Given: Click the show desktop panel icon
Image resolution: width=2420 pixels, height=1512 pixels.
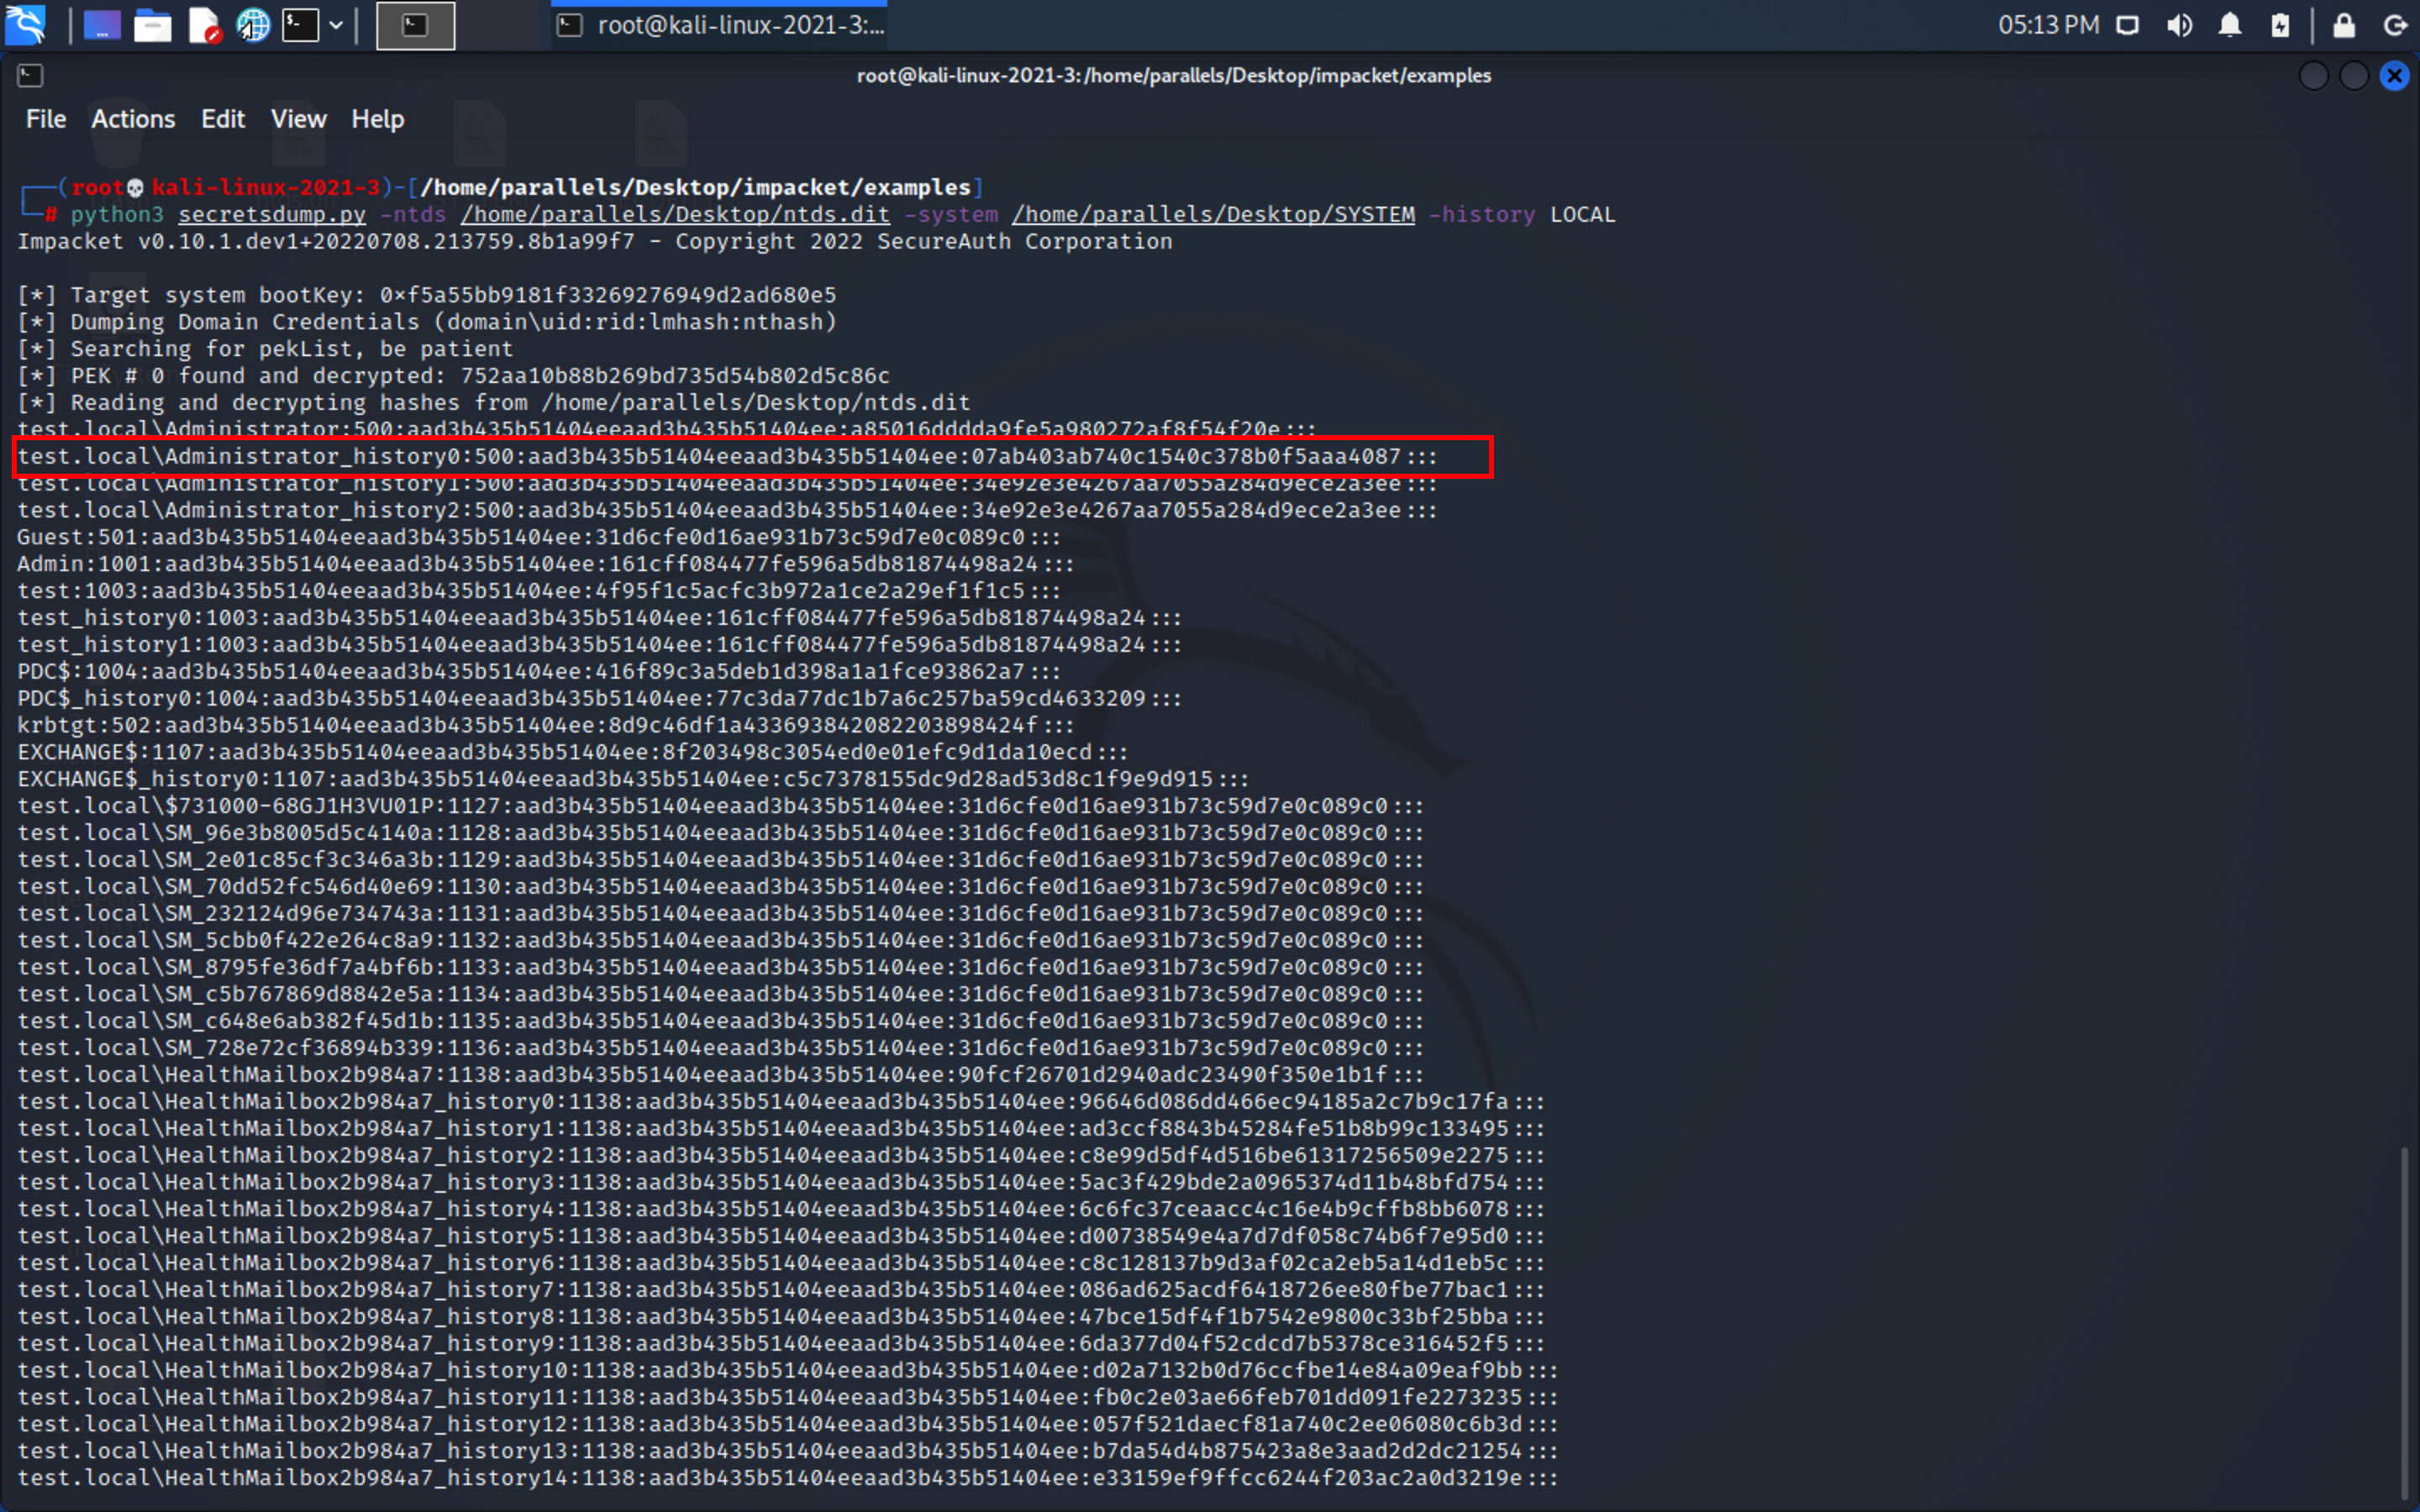Looking at the screenshot, I should 102,25.
